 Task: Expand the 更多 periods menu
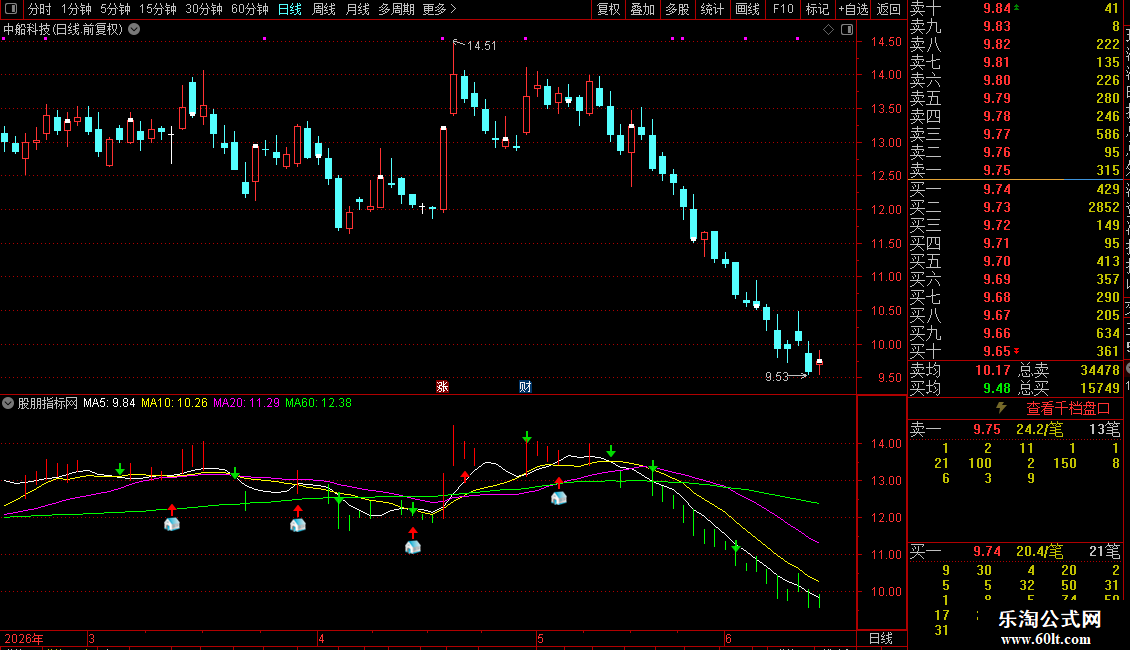click(439, 9)
